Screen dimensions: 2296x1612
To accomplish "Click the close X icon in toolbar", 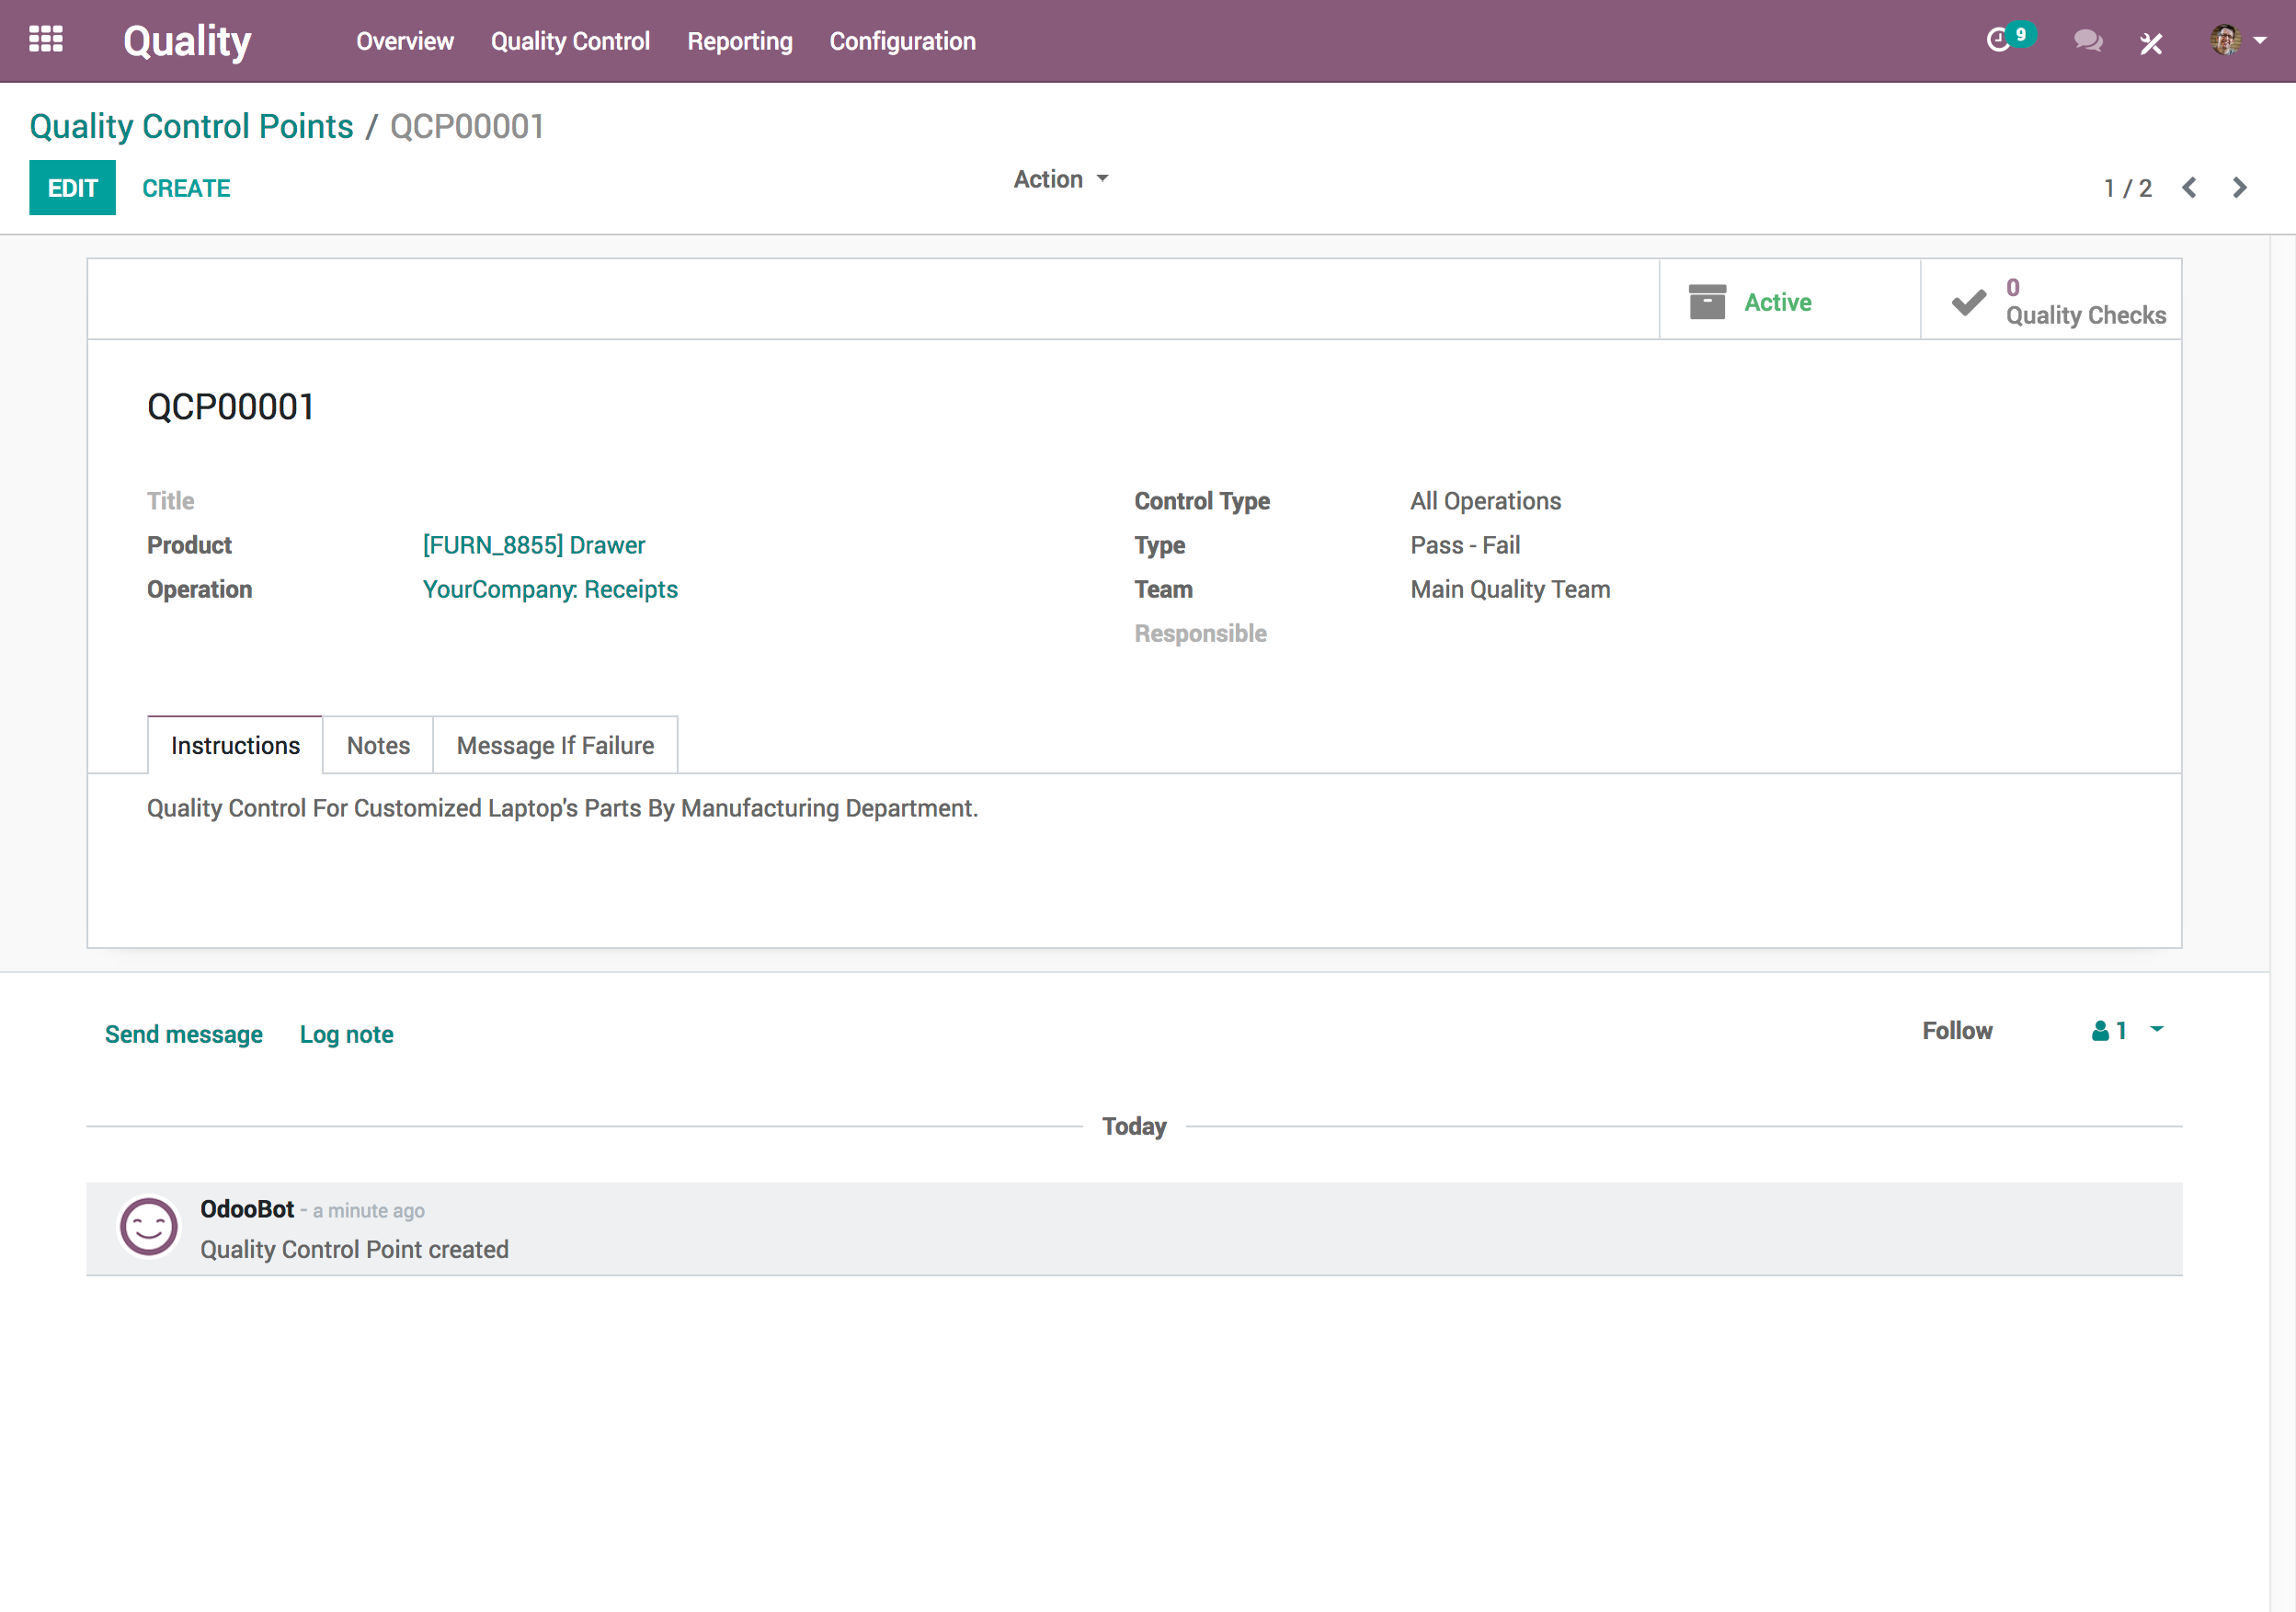I will pyautogui.click(x=2152, y=40).
